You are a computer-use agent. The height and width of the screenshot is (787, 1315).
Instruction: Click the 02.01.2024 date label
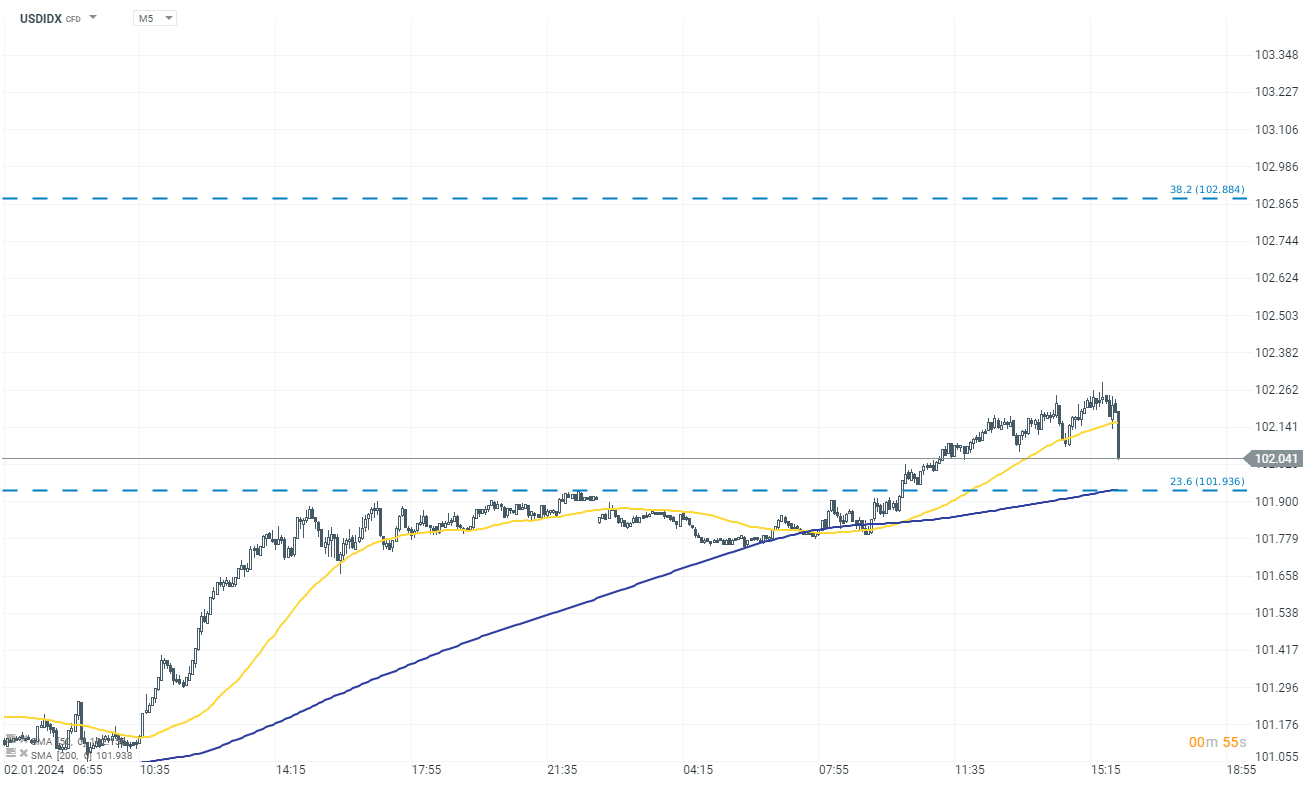[35, 770]
